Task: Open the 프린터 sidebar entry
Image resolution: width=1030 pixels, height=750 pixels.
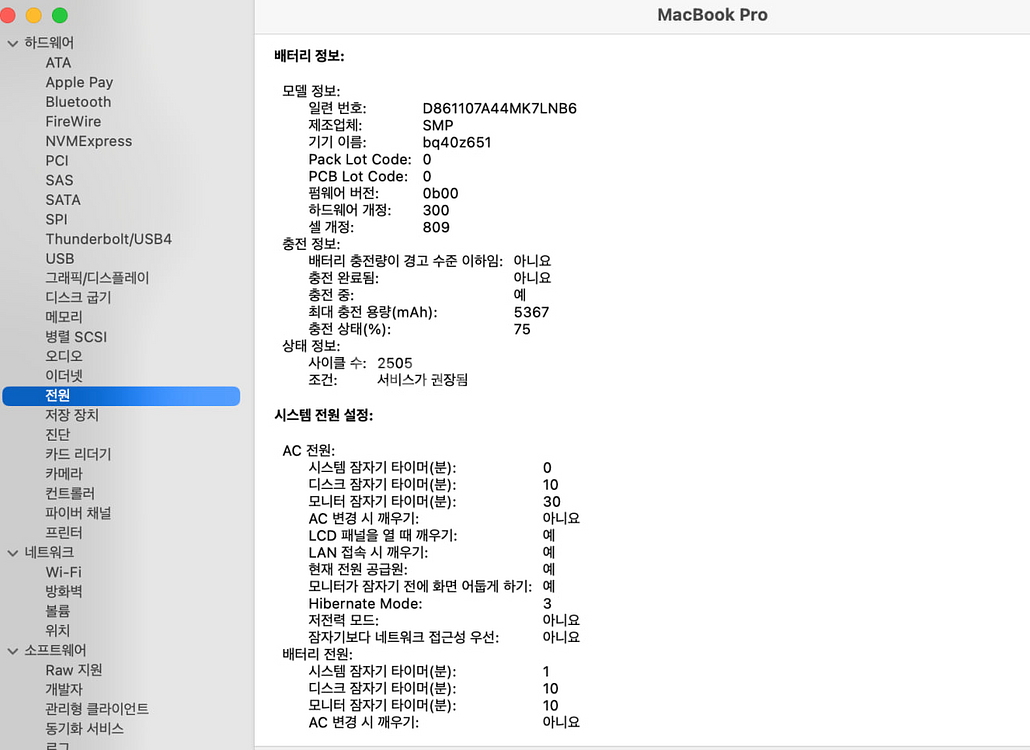Action: [x=64, y=533]
